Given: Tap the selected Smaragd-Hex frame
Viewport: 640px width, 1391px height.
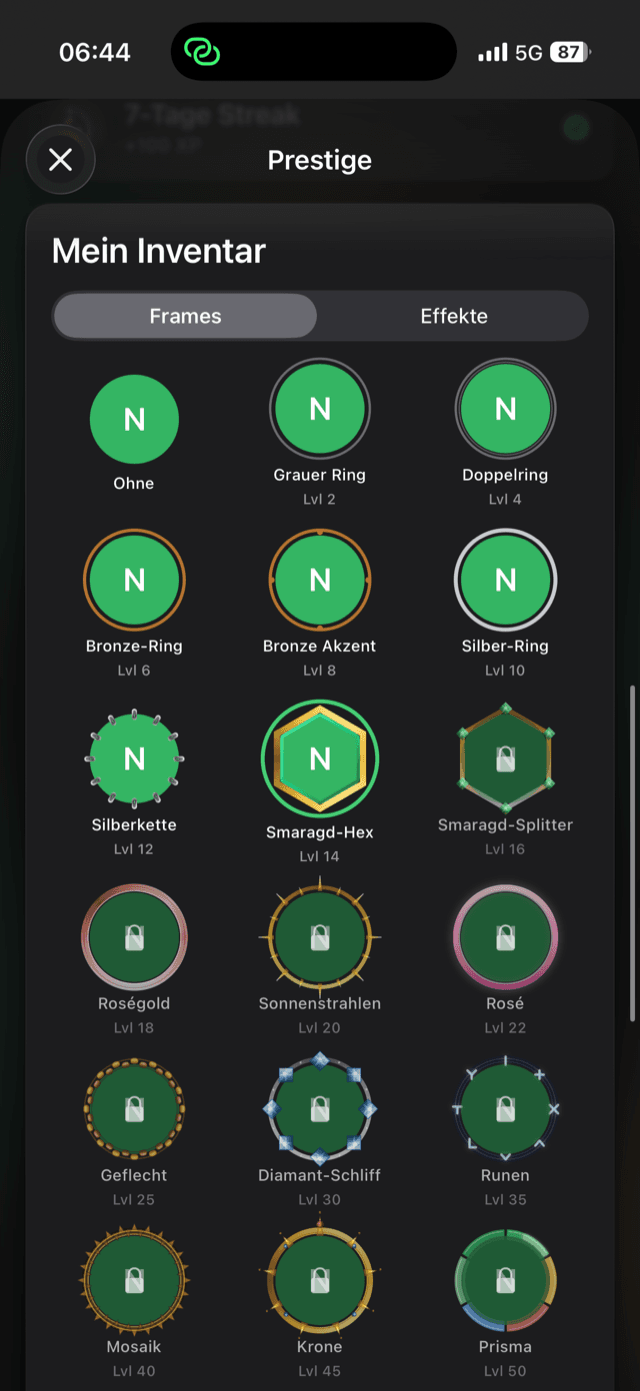Looking at the screenshot, I should click(x=320, y=759).
